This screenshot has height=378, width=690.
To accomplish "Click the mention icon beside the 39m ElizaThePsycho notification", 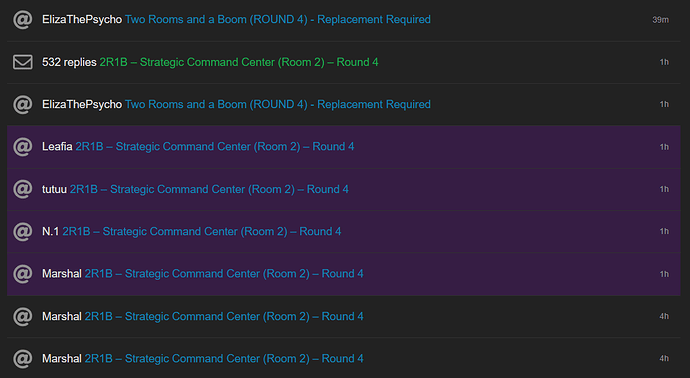I will (22, 20).
